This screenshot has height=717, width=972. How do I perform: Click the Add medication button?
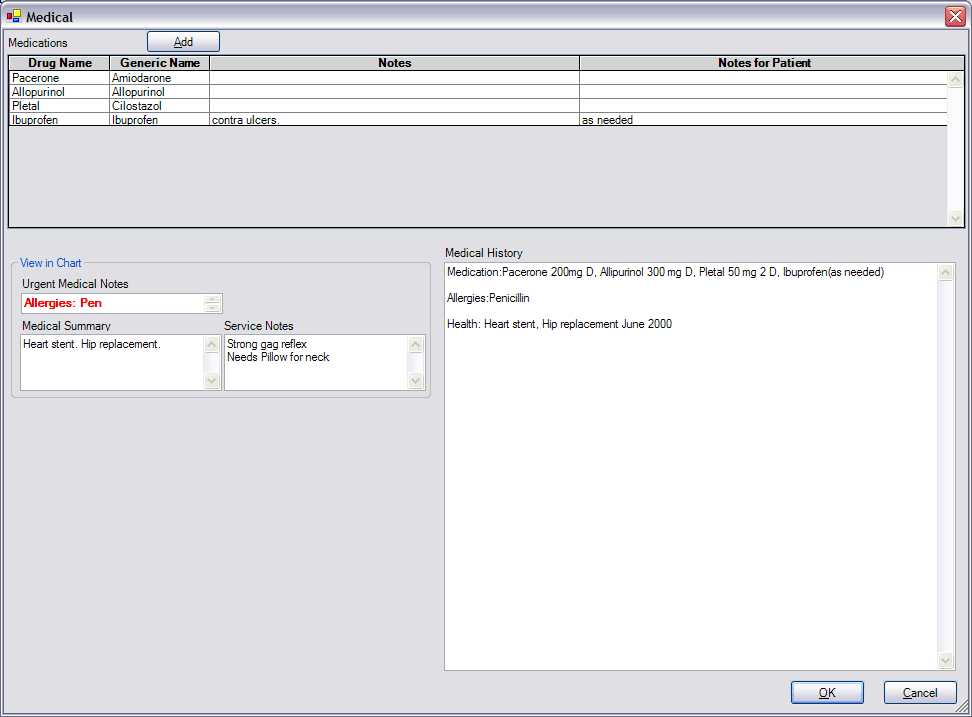(183, 42)
